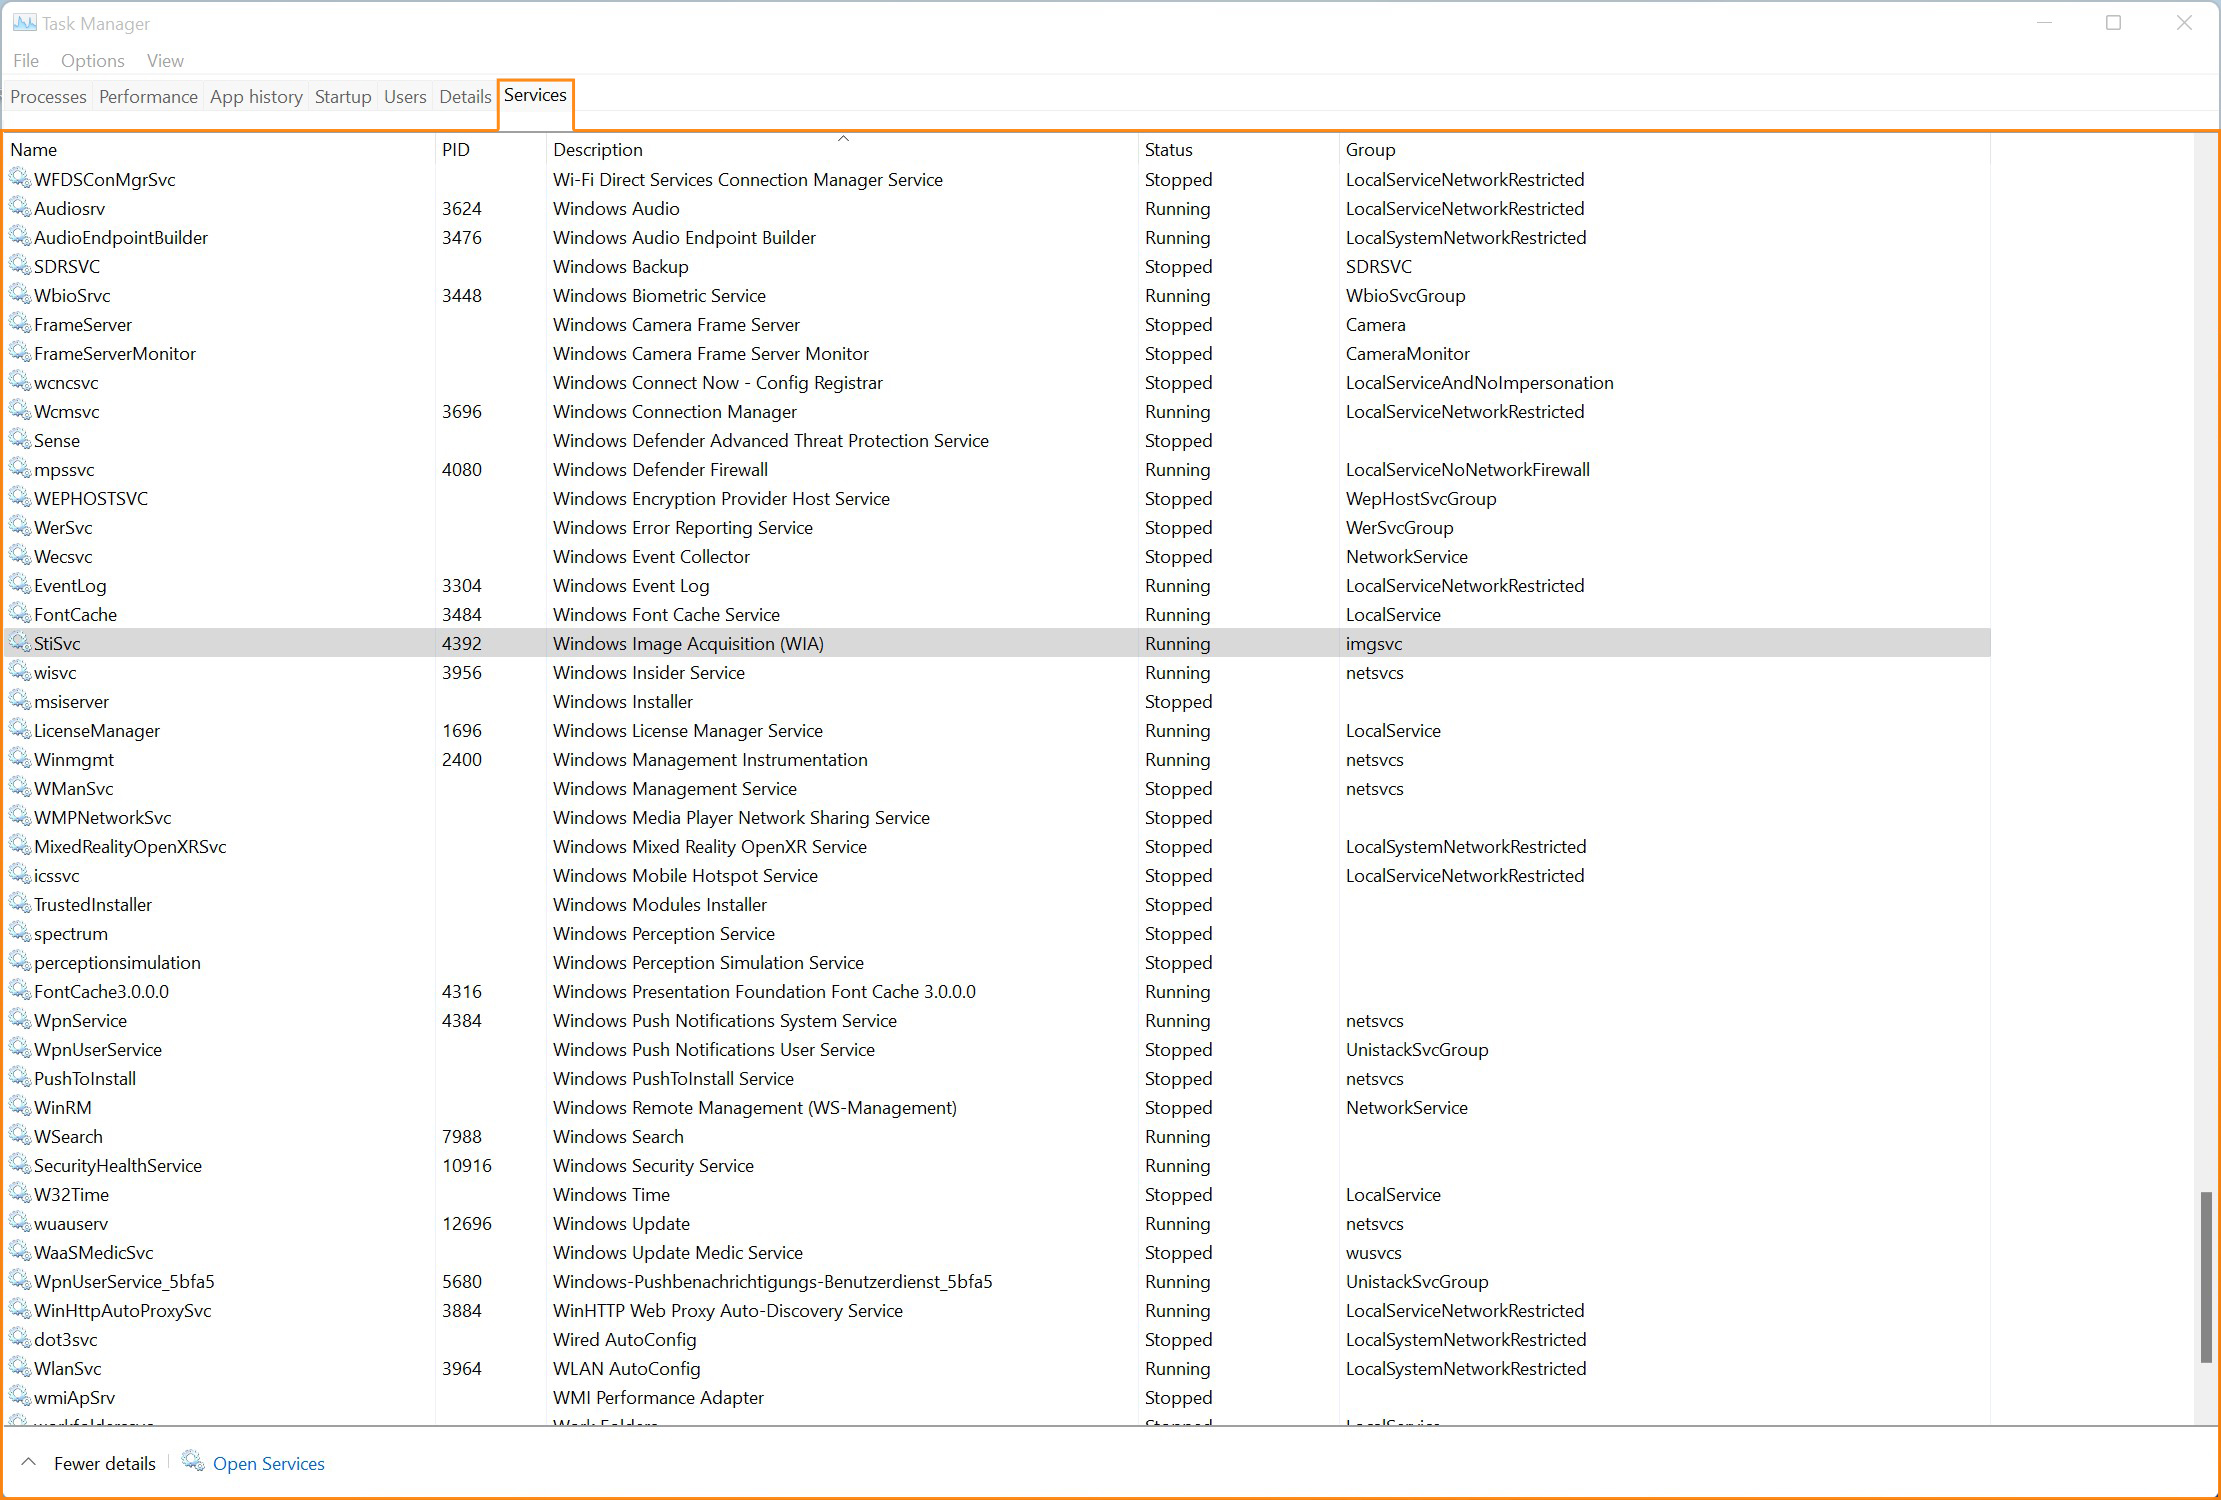The height and width of the screenshot is (1500, 2221).
Task: Switch to the Startup tab
Action: click(x=343, y=97)
